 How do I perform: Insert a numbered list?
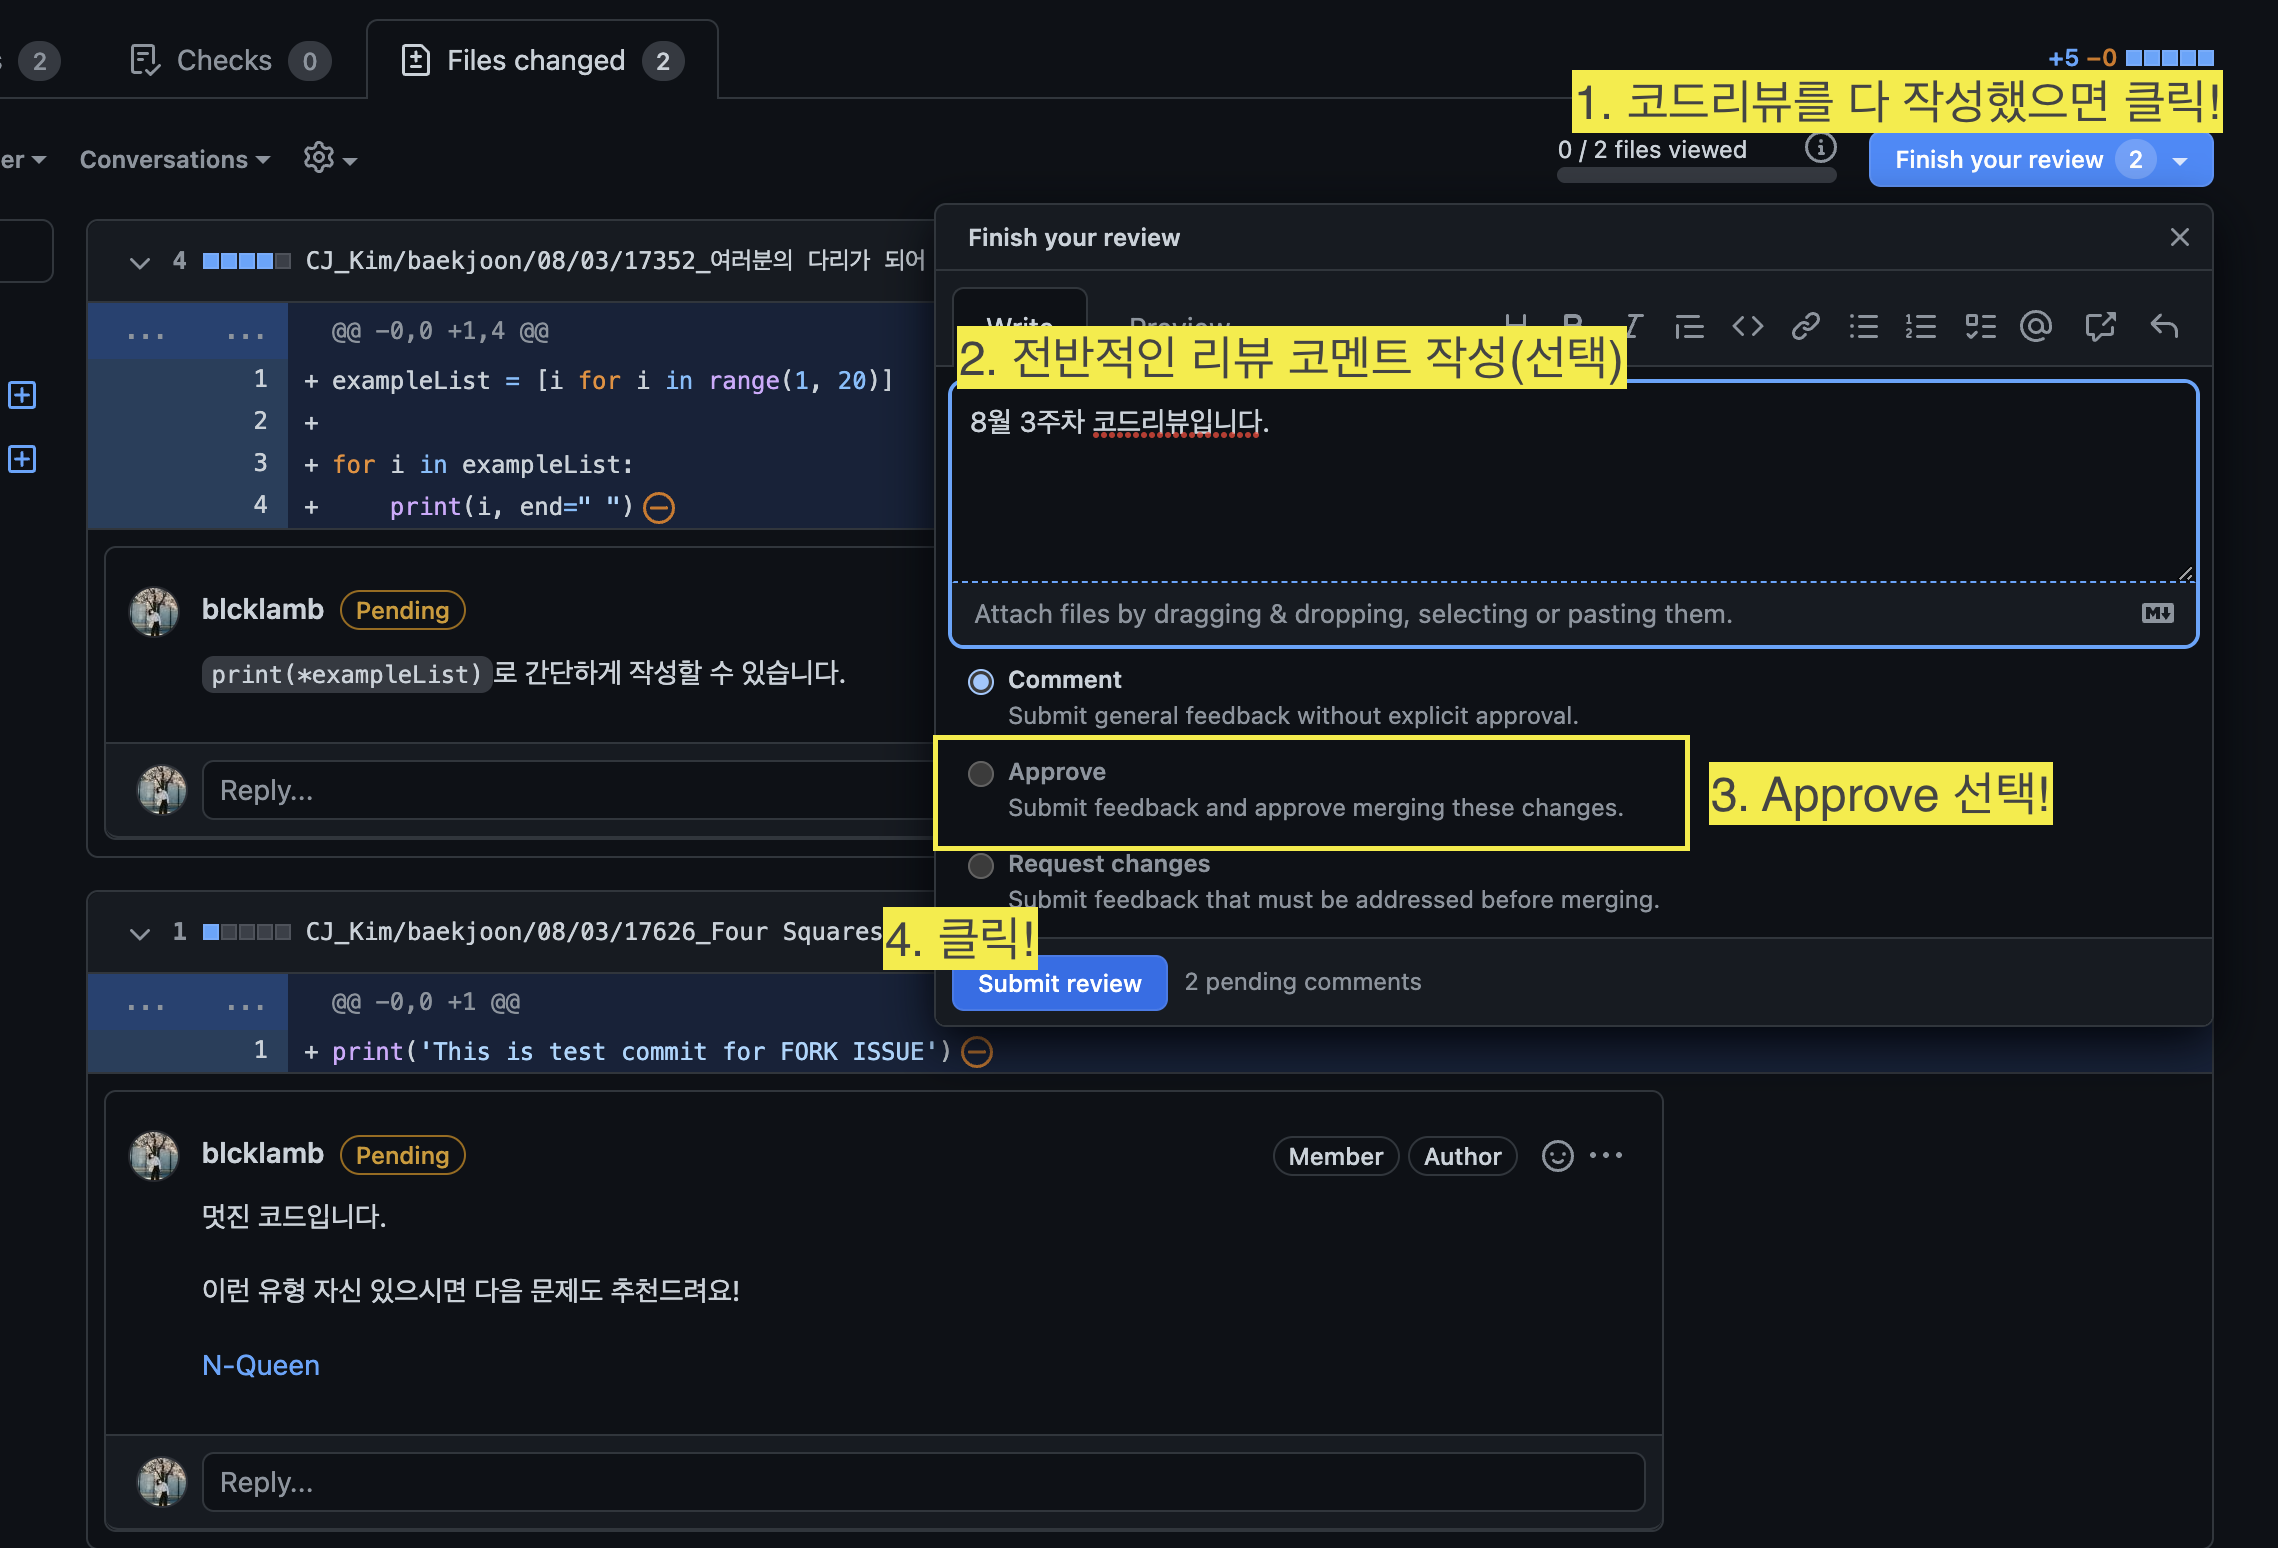1921,326
